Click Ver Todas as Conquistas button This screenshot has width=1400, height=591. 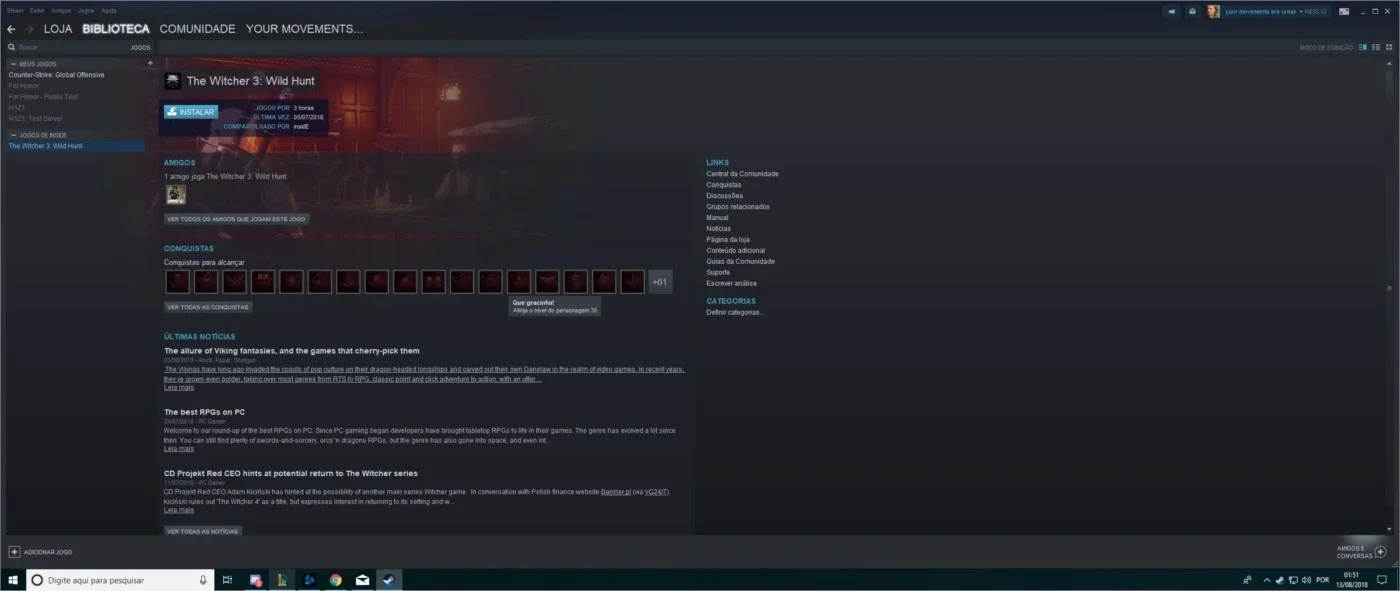[x=208, y=307]
